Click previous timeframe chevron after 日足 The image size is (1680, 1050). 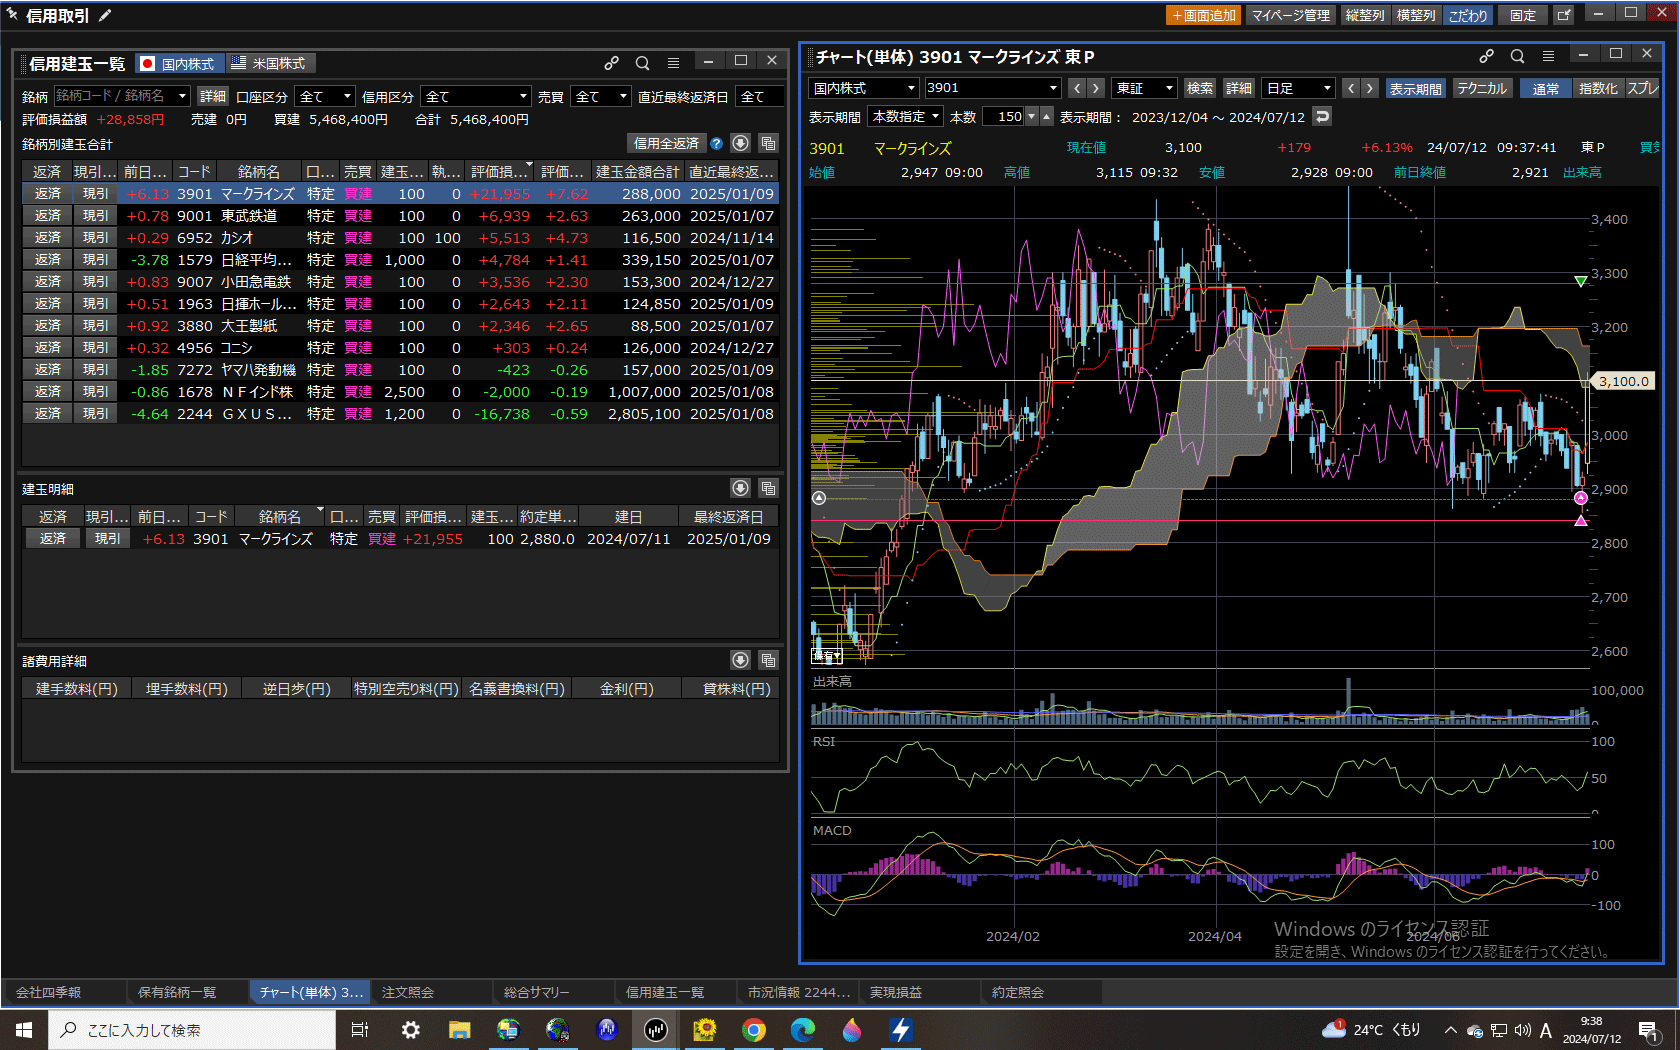coord(1351,88)
